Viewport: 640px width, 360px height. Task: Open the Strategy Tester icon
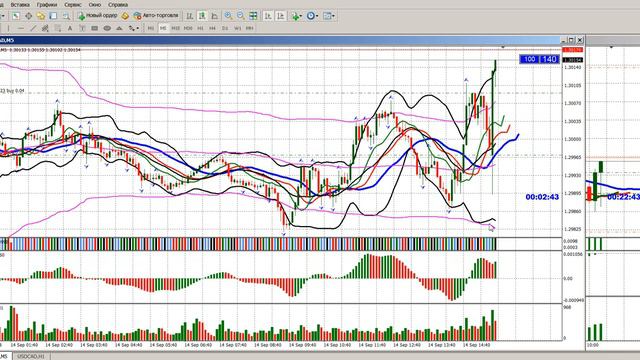pyautogui.click(x=66, y=16)
